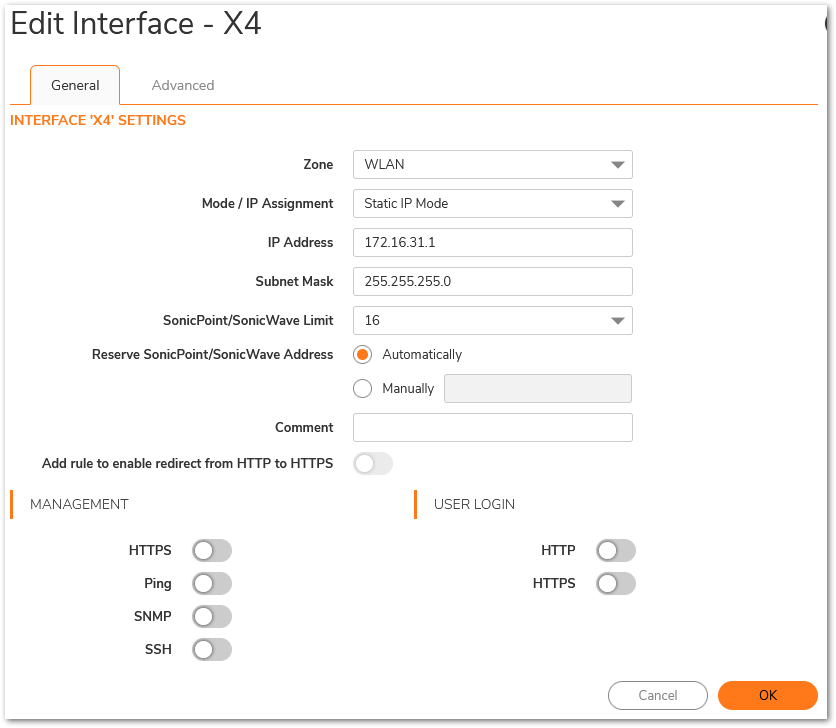Enable HTTP user login toggle
Image resolution: width=836 pixels, height=728 pixels.
pos(616,551)
